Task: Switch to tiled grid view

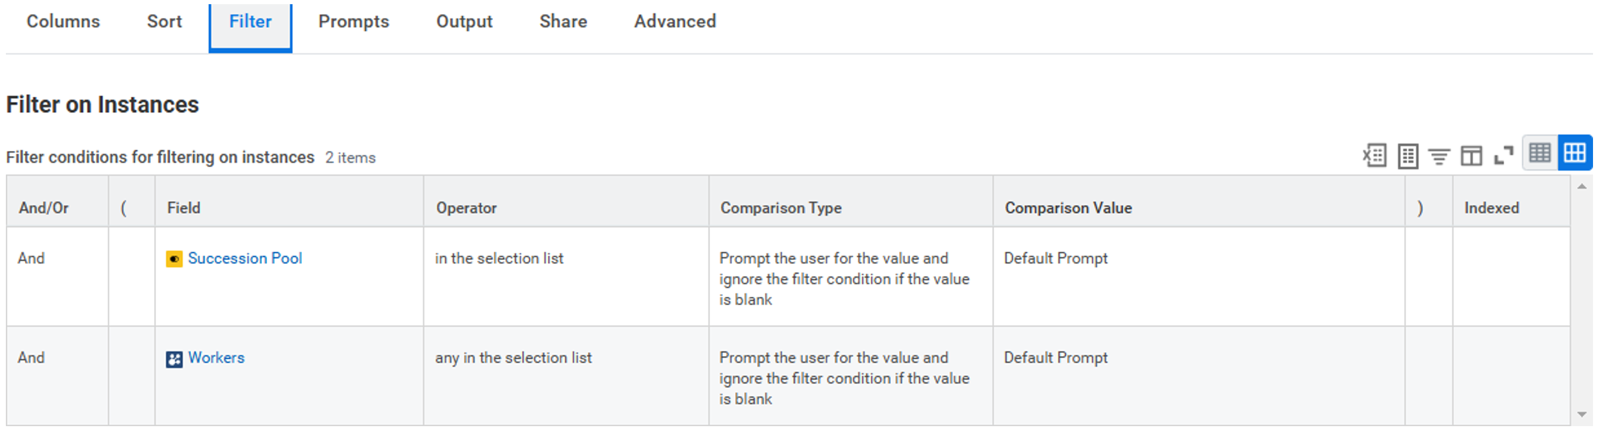Action: (x=1575, y=153)
